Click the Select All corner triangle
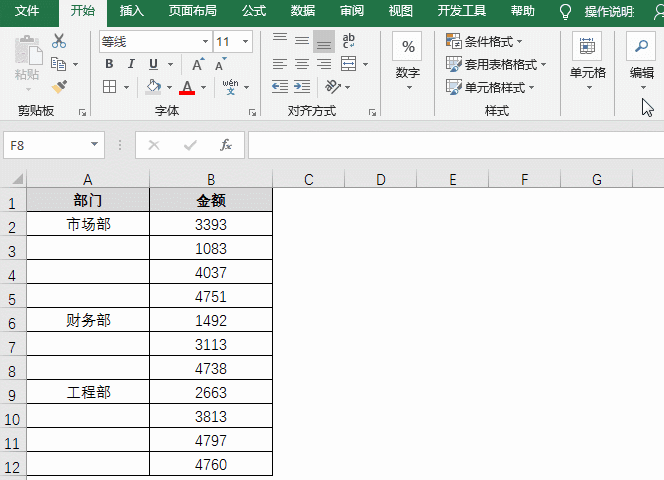664x480 pixels. point(18,179)
